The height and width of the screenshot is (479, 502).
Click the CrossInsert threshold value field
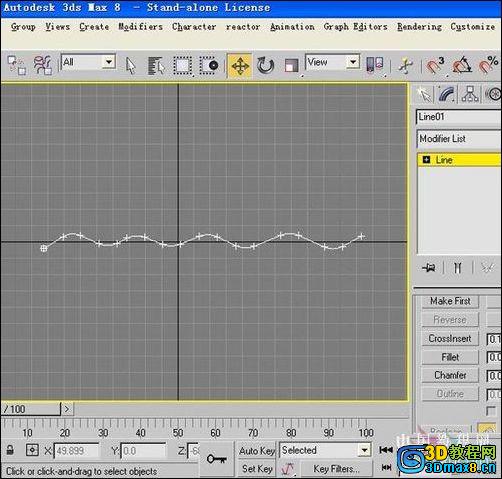(x=494, y=339)
